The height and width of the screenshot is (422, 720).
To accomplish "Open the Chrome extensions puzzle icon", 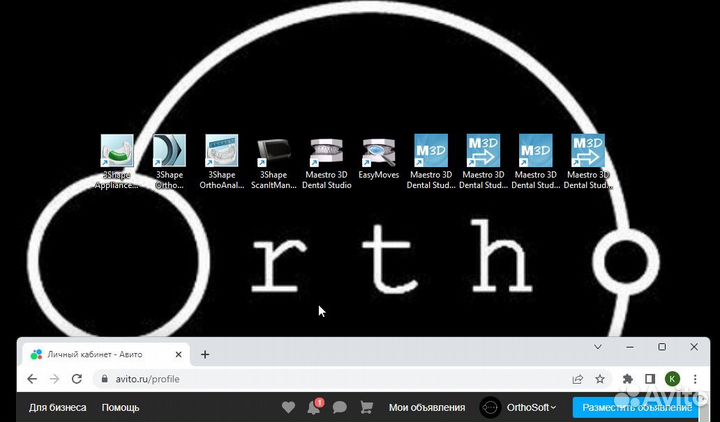I will tap(628, 379).
